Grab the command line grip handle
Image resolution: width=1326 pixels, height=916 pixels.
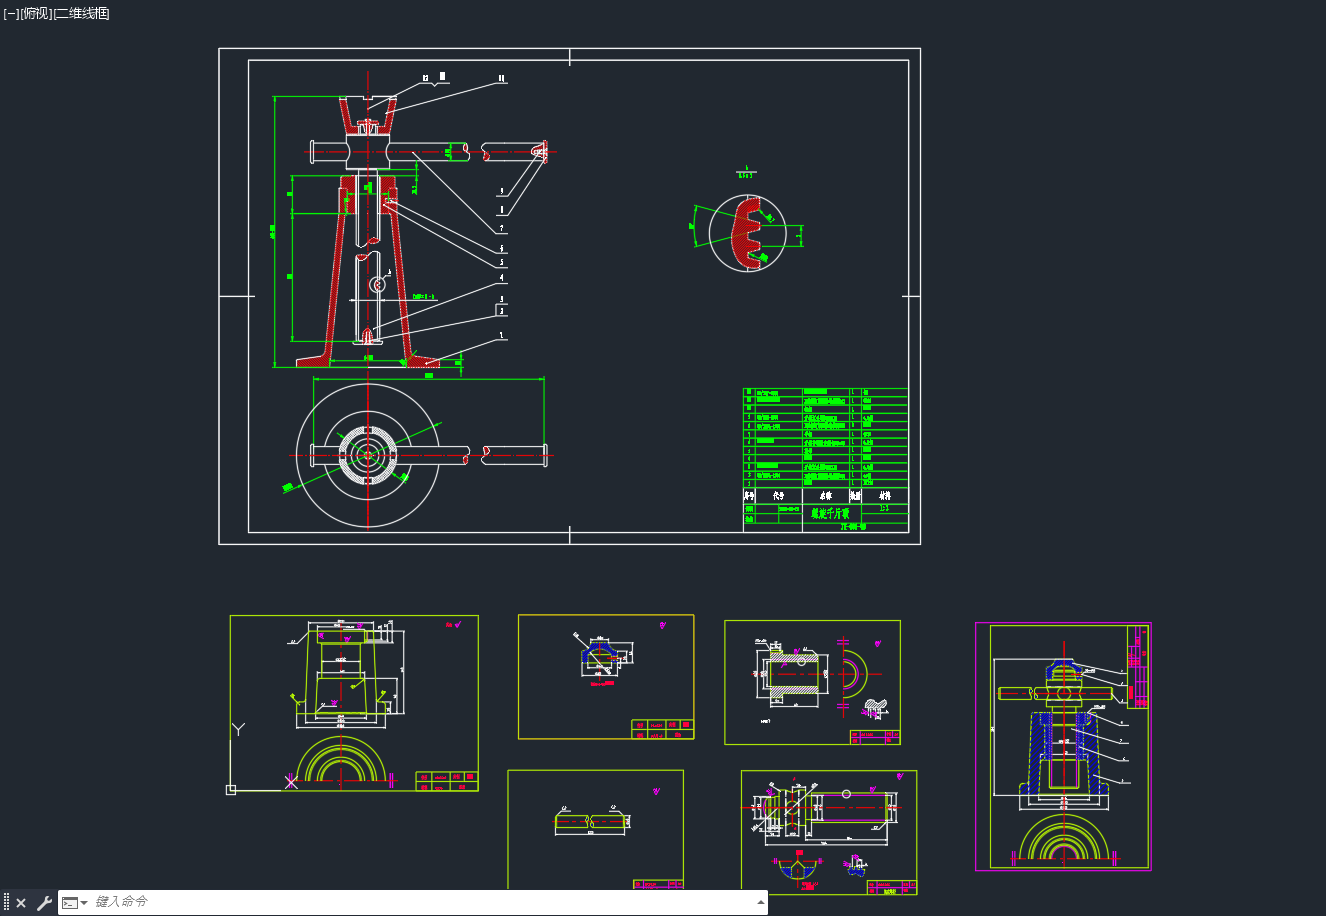click(x=6, y=903)
